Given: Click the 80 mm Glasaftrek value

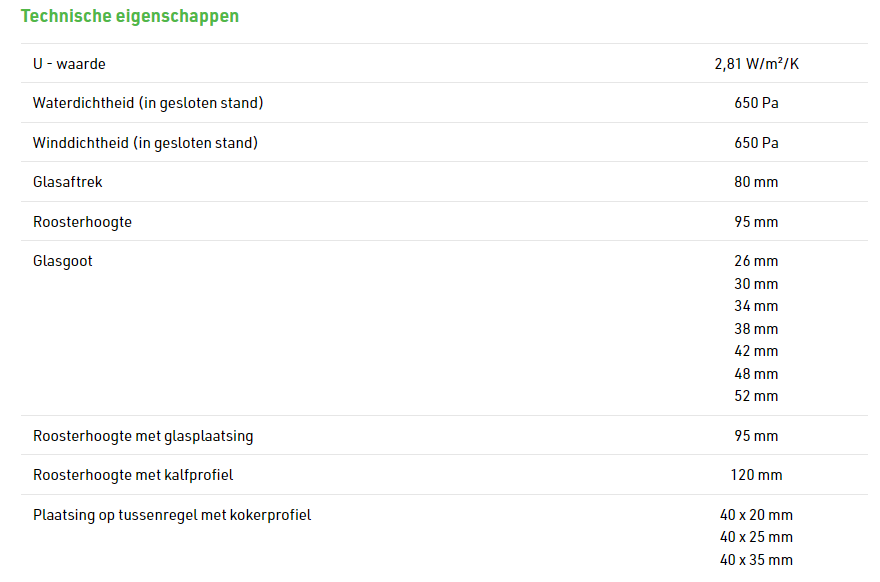Looking at the screenshot, I should coord(756,182).
